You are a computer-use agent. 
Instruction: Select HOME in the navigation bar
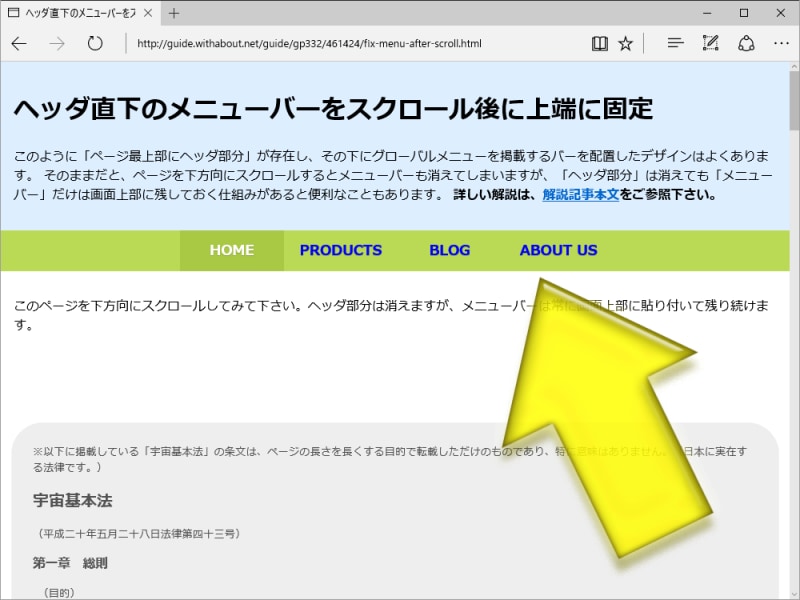tap(231, 250)
